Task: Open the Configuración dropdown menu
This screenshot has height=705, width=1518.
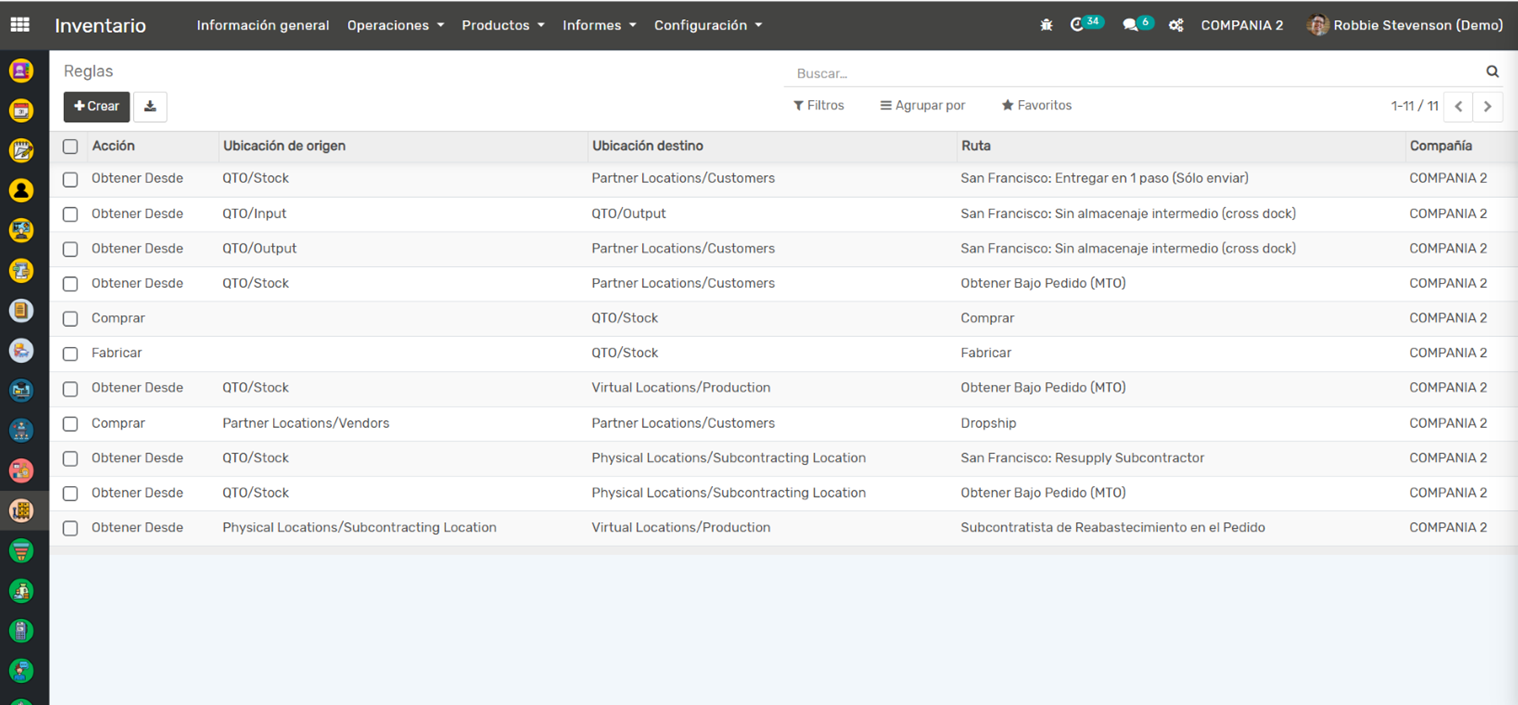Action: [708, 25]
